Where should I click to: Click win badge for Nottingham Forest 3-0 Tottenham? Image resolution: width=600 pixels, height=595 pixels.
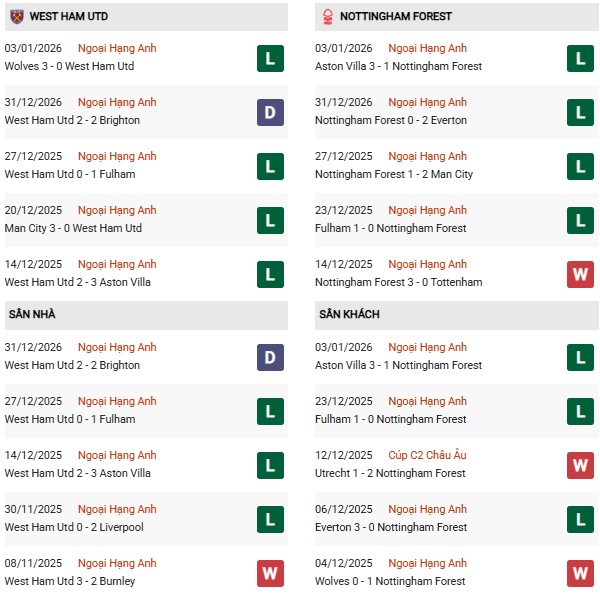point(580,274)
